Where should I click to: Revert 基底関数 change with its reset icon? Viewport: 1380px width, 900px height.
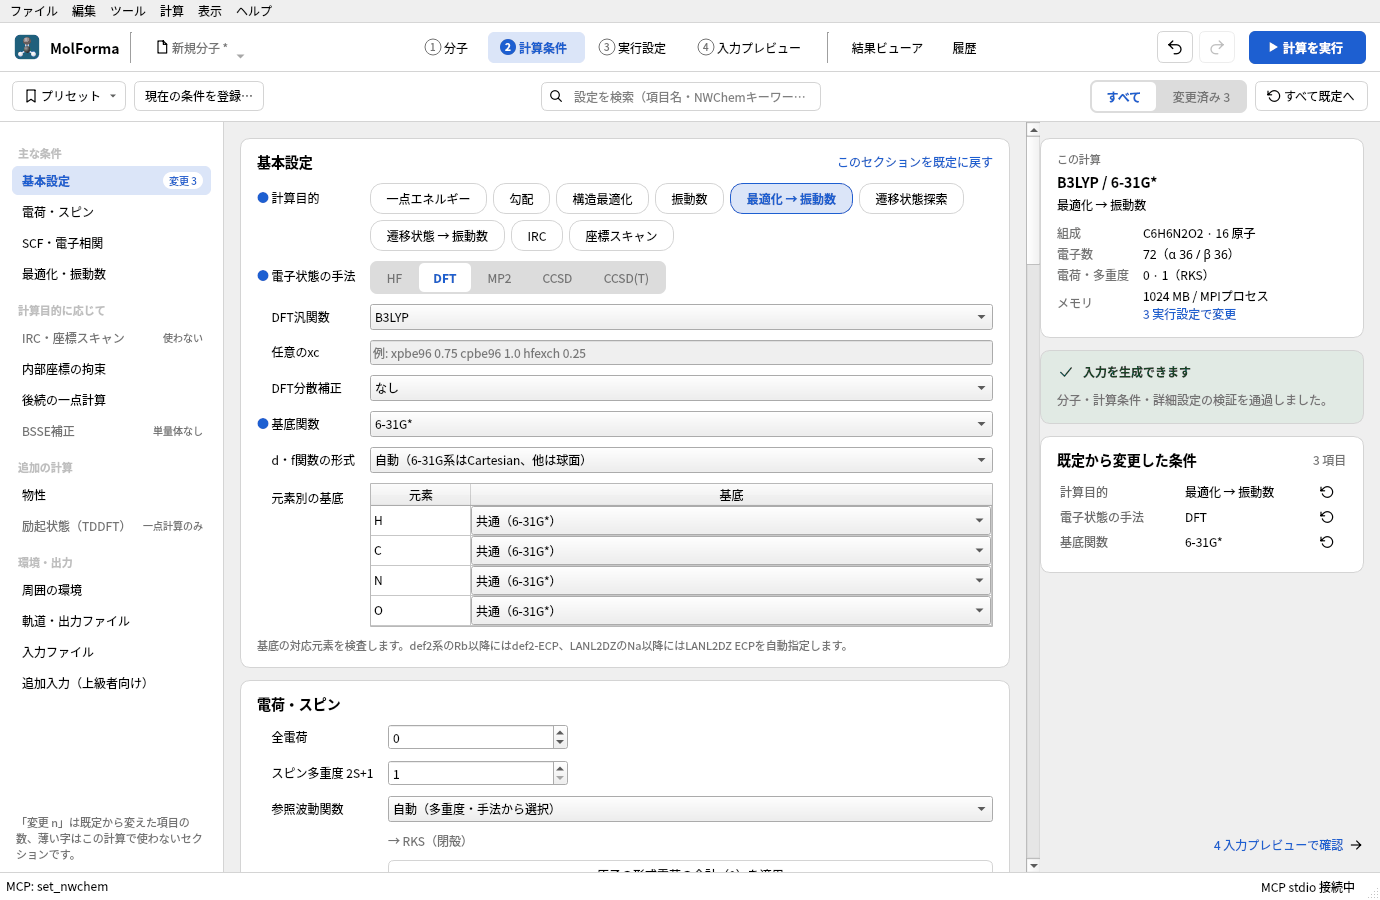(1327, 542)
